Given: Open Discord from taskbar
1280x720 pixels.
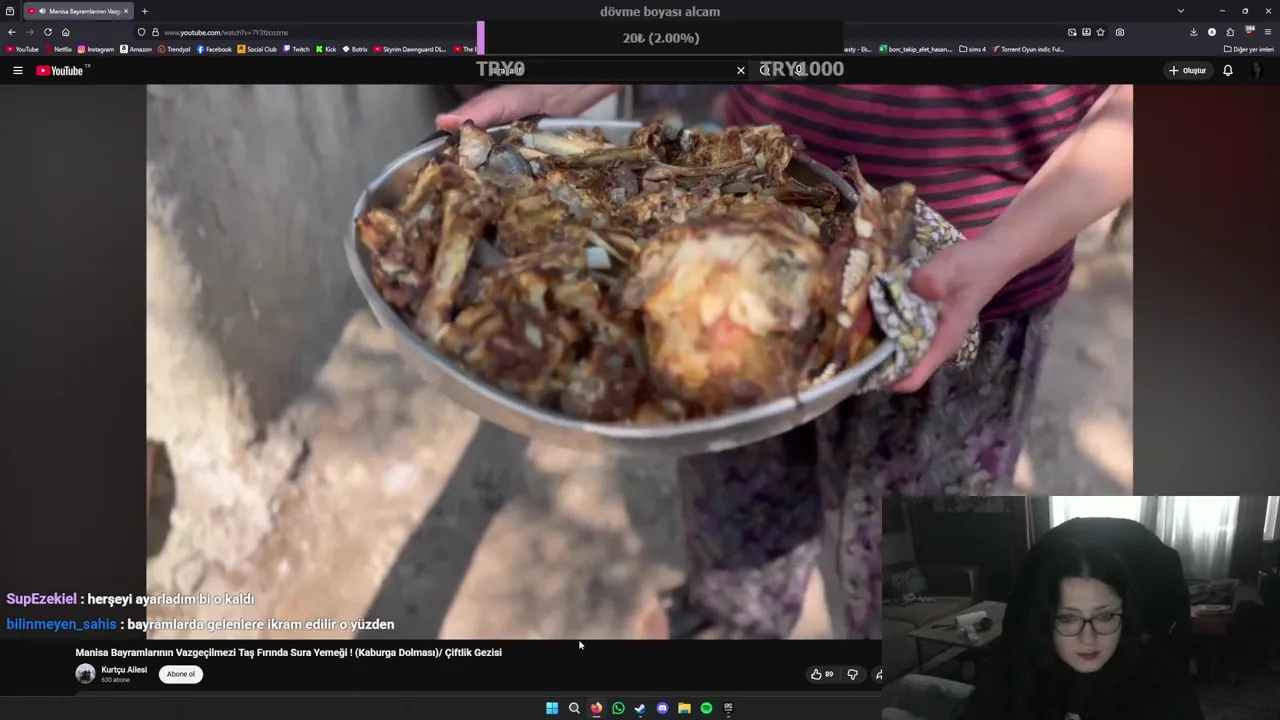Looking at the screenshot, I should coord(662,708).
